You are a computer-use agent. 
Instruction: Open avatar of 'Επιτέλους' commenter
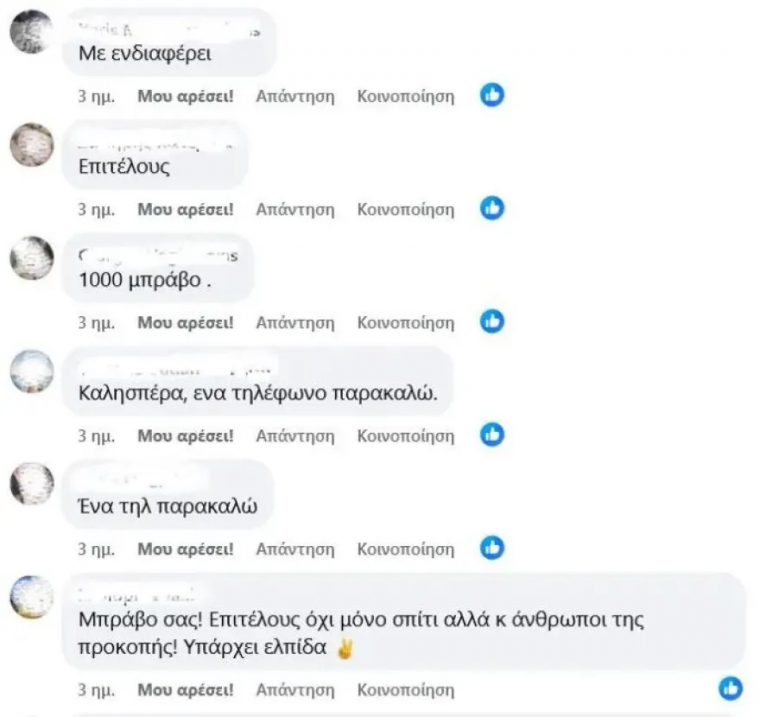coord(32,144)
